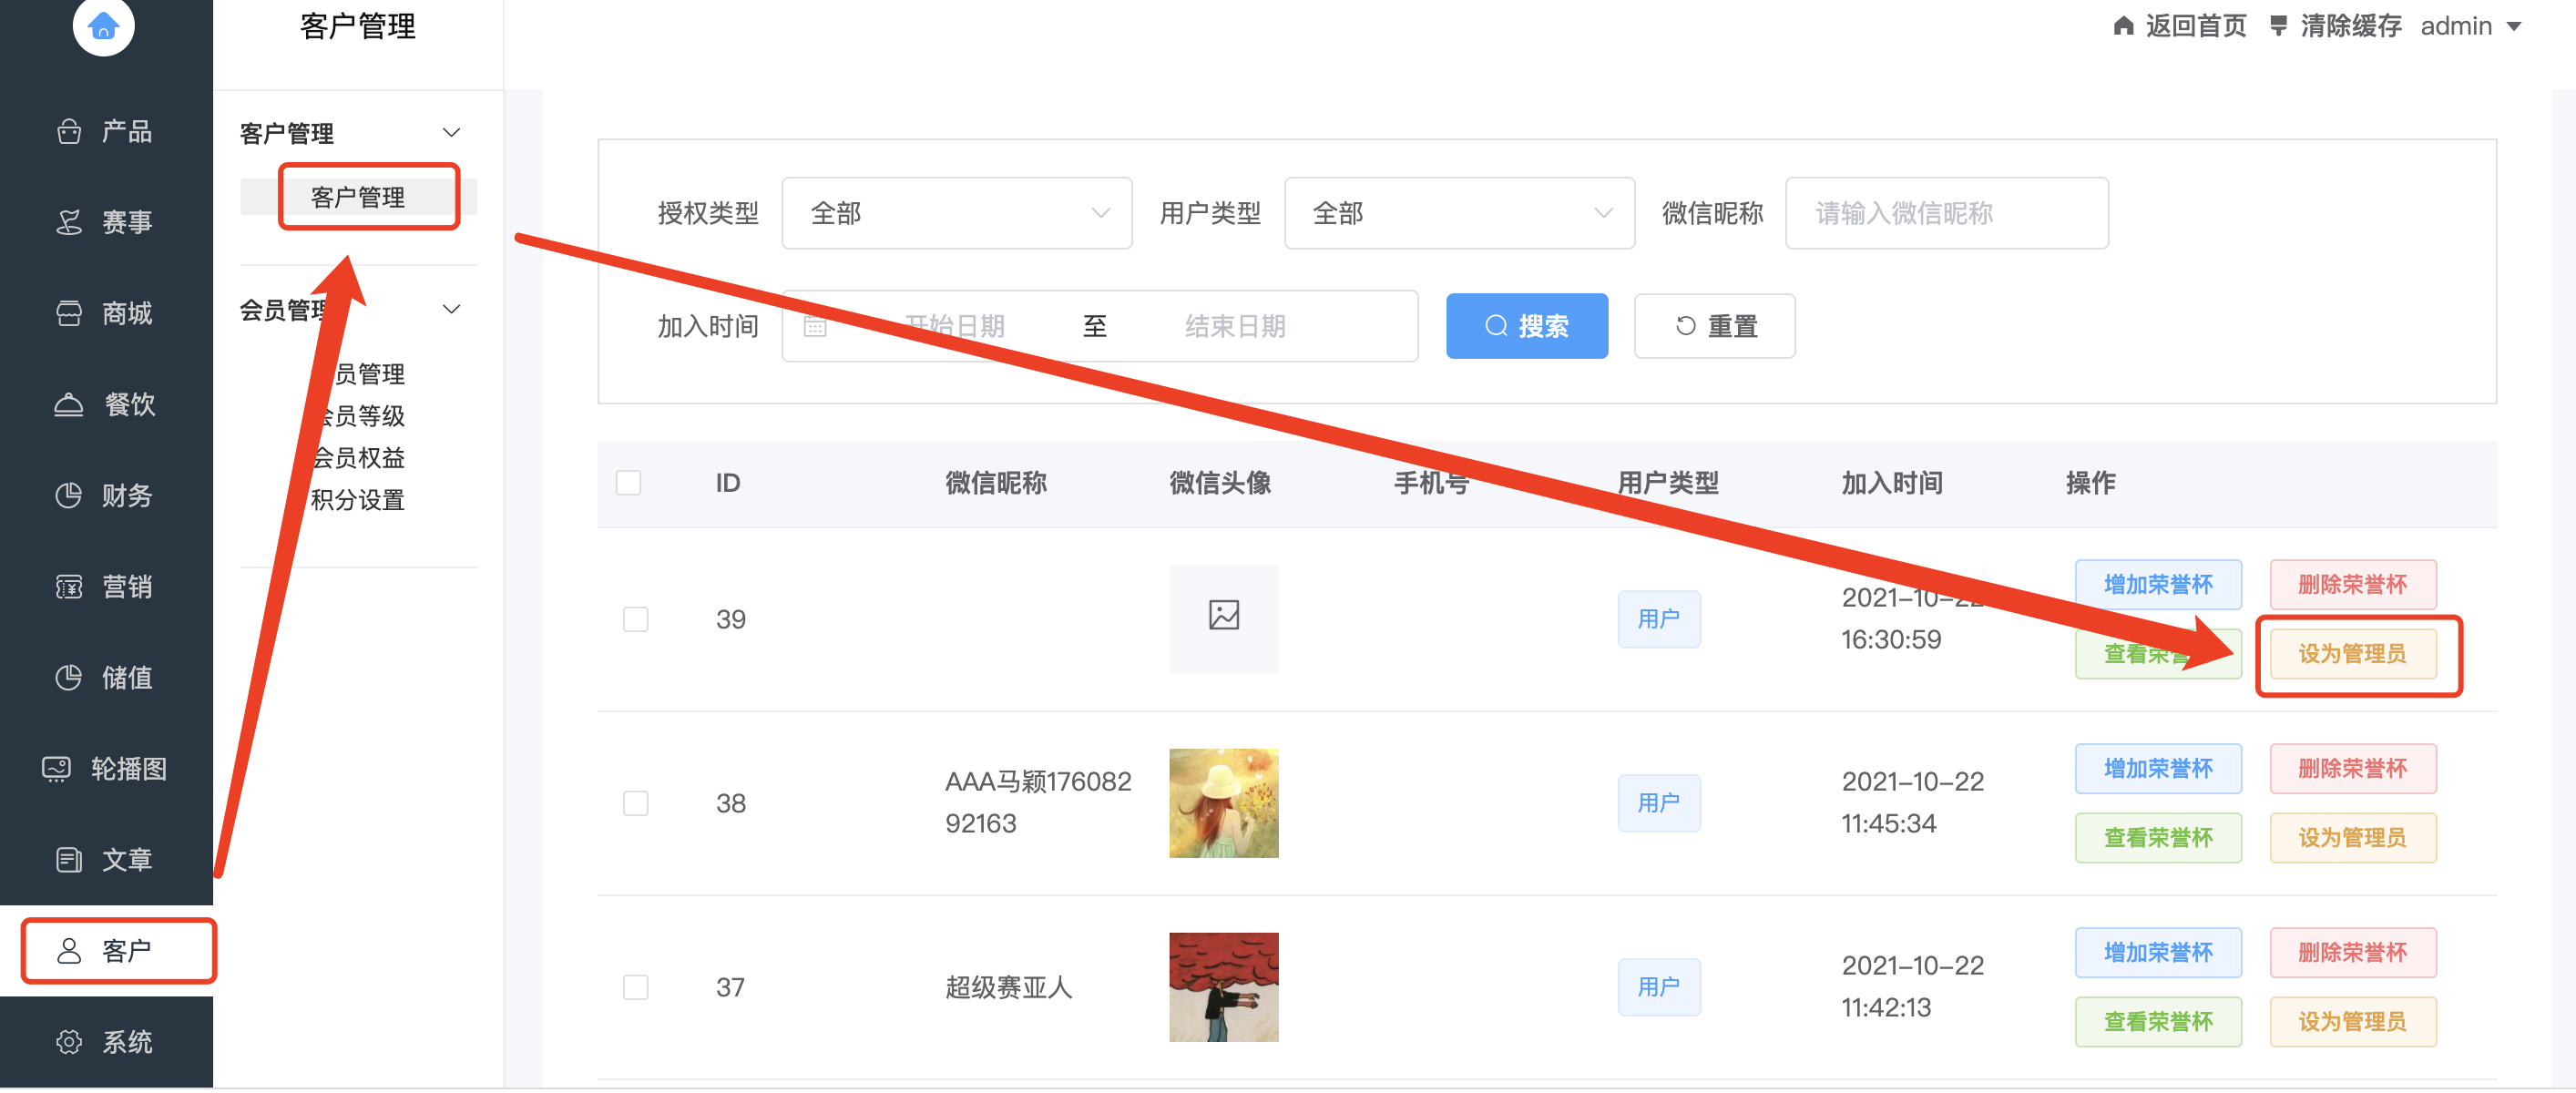Image resolution: width=2576 pixels, height=1093 pixels.
Task: Toggle the select-all checkbox in table header
Action: point(629,483)
